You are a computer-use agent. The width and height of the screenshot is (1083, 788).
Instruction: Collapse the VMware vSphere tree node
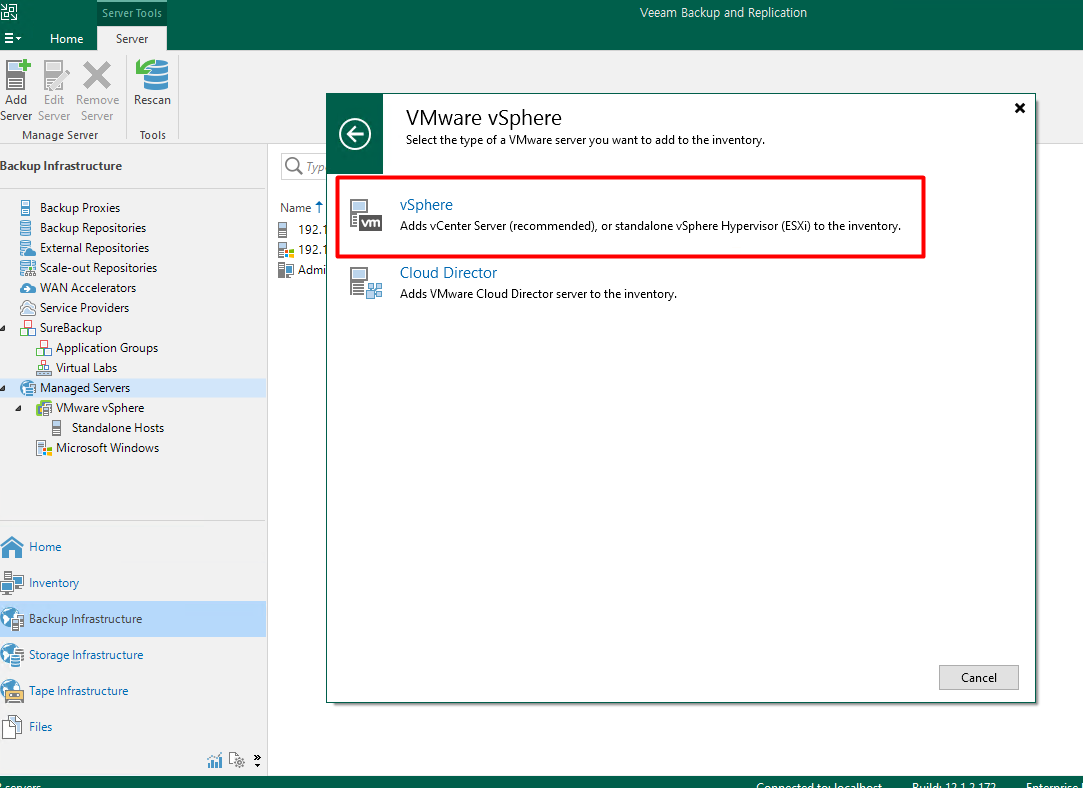coord(19,409)
